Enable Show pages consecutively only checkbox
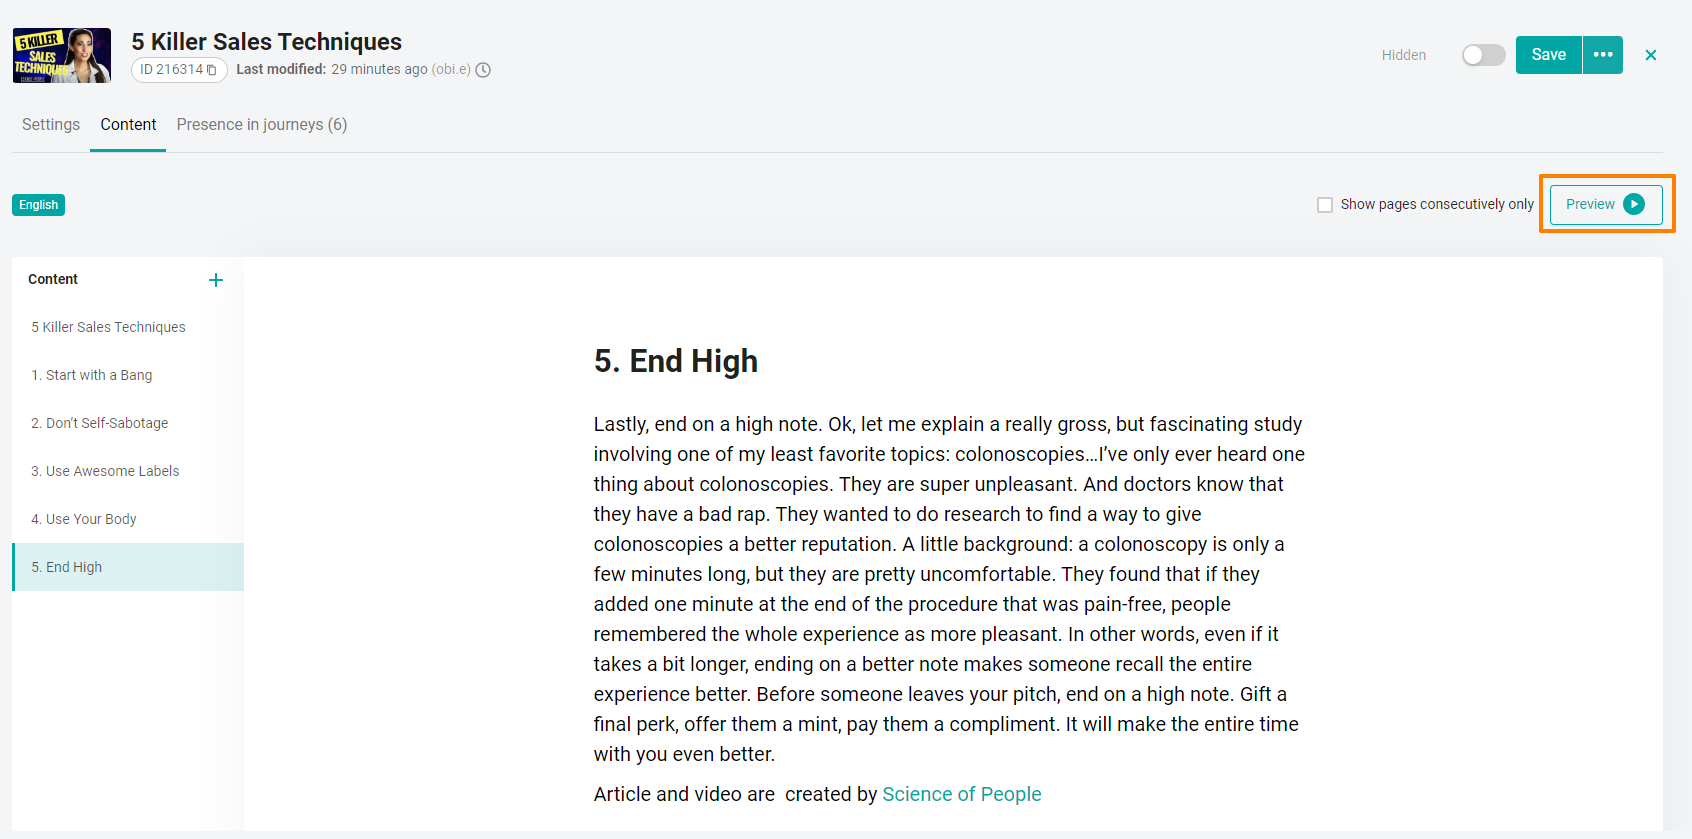1692x839 pixels. click(1325, 205)
